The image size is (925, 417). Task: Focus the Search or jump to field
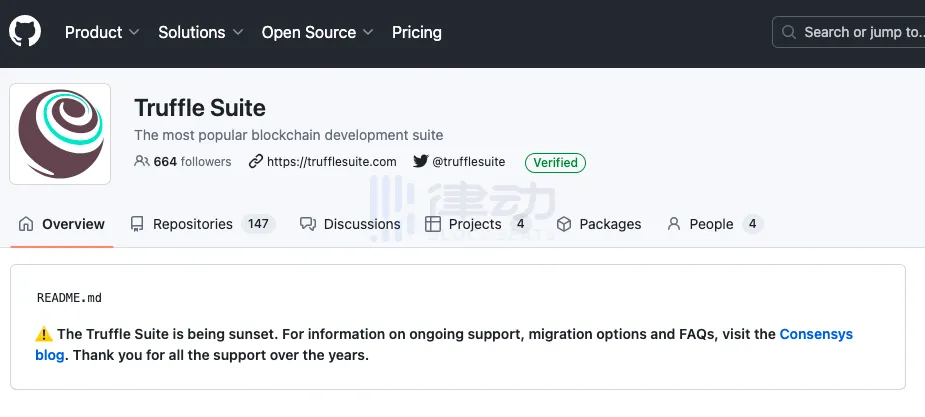click(848, 32)
